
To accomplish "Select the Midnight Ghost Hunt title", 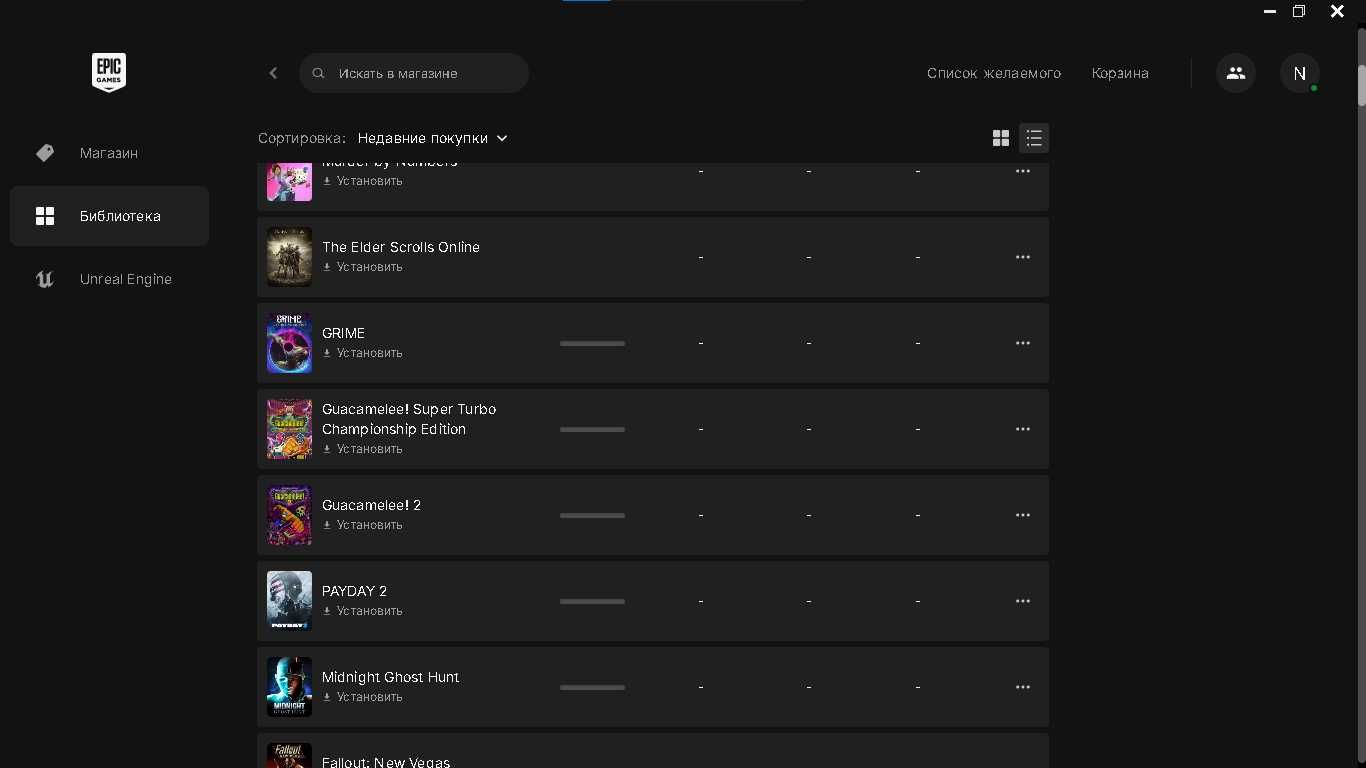I will pyautogui.click(x=391, y=677).
